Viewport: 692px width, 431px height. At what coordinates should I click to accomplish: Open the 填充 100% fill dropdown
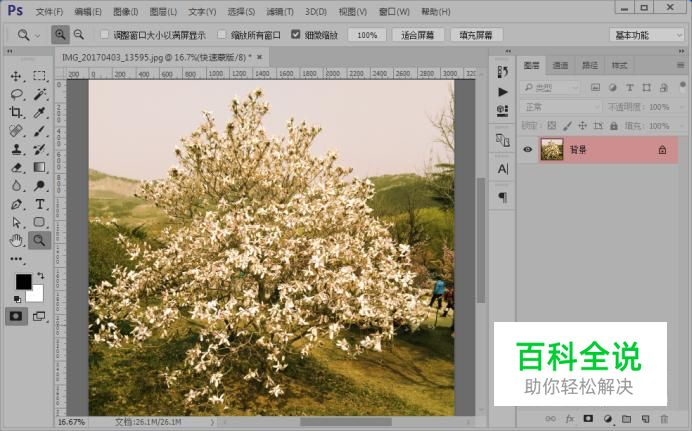tap(681, 126)
